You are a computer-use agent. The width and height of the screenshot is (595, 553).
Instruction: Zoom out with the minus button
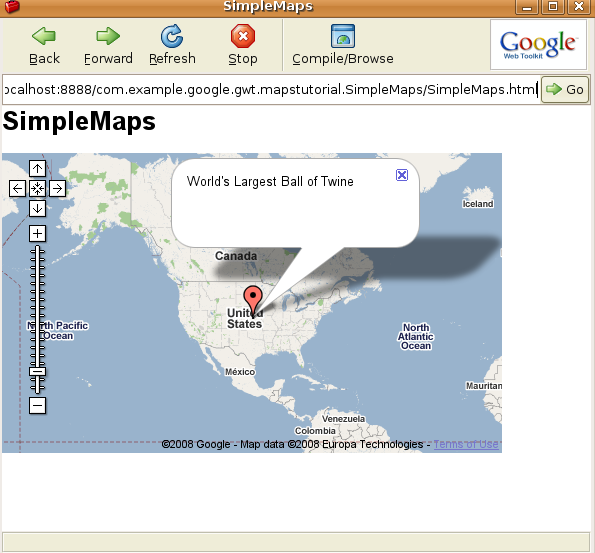(x=37, y=405)
